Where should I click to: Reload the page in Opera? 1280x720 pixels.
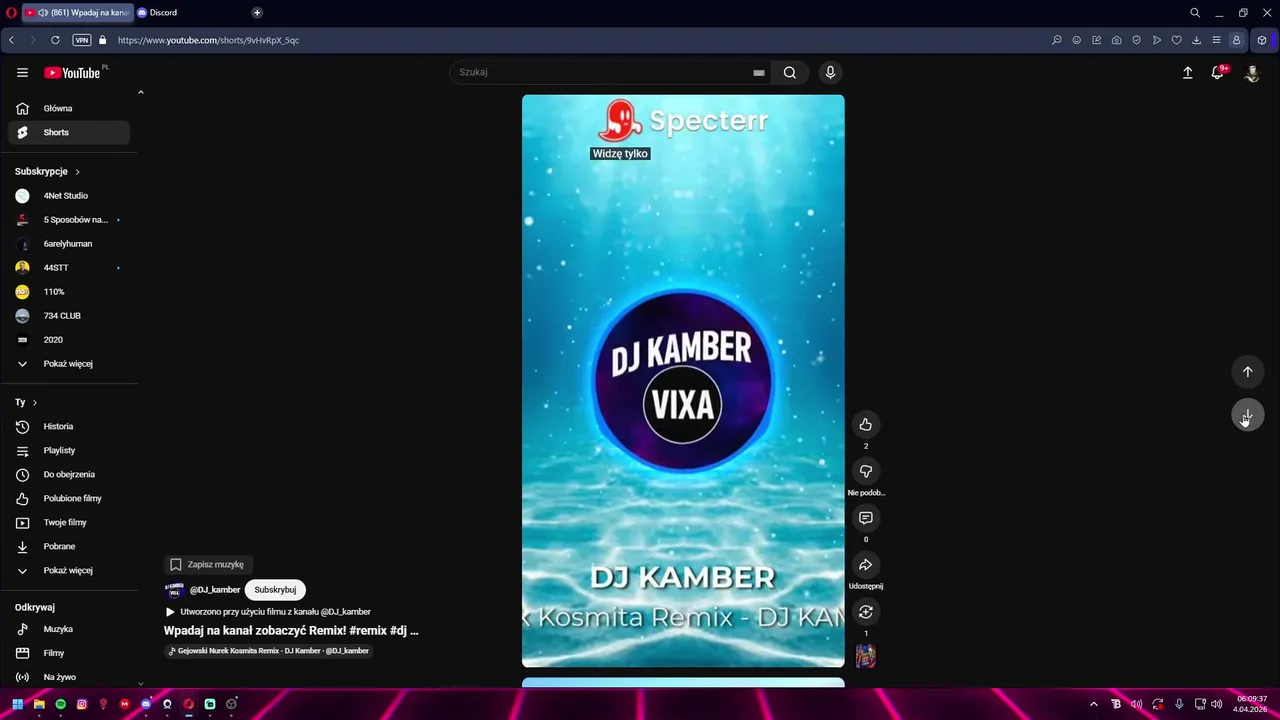tap(55, 40)
